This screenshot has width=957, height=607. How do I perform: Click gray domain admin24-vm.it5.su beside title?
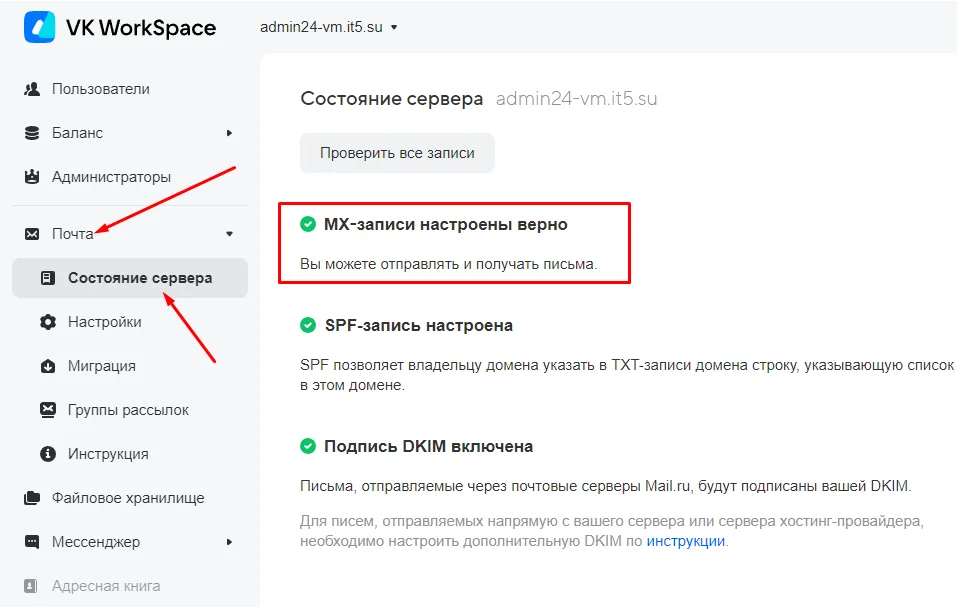[x=577, y=99]
